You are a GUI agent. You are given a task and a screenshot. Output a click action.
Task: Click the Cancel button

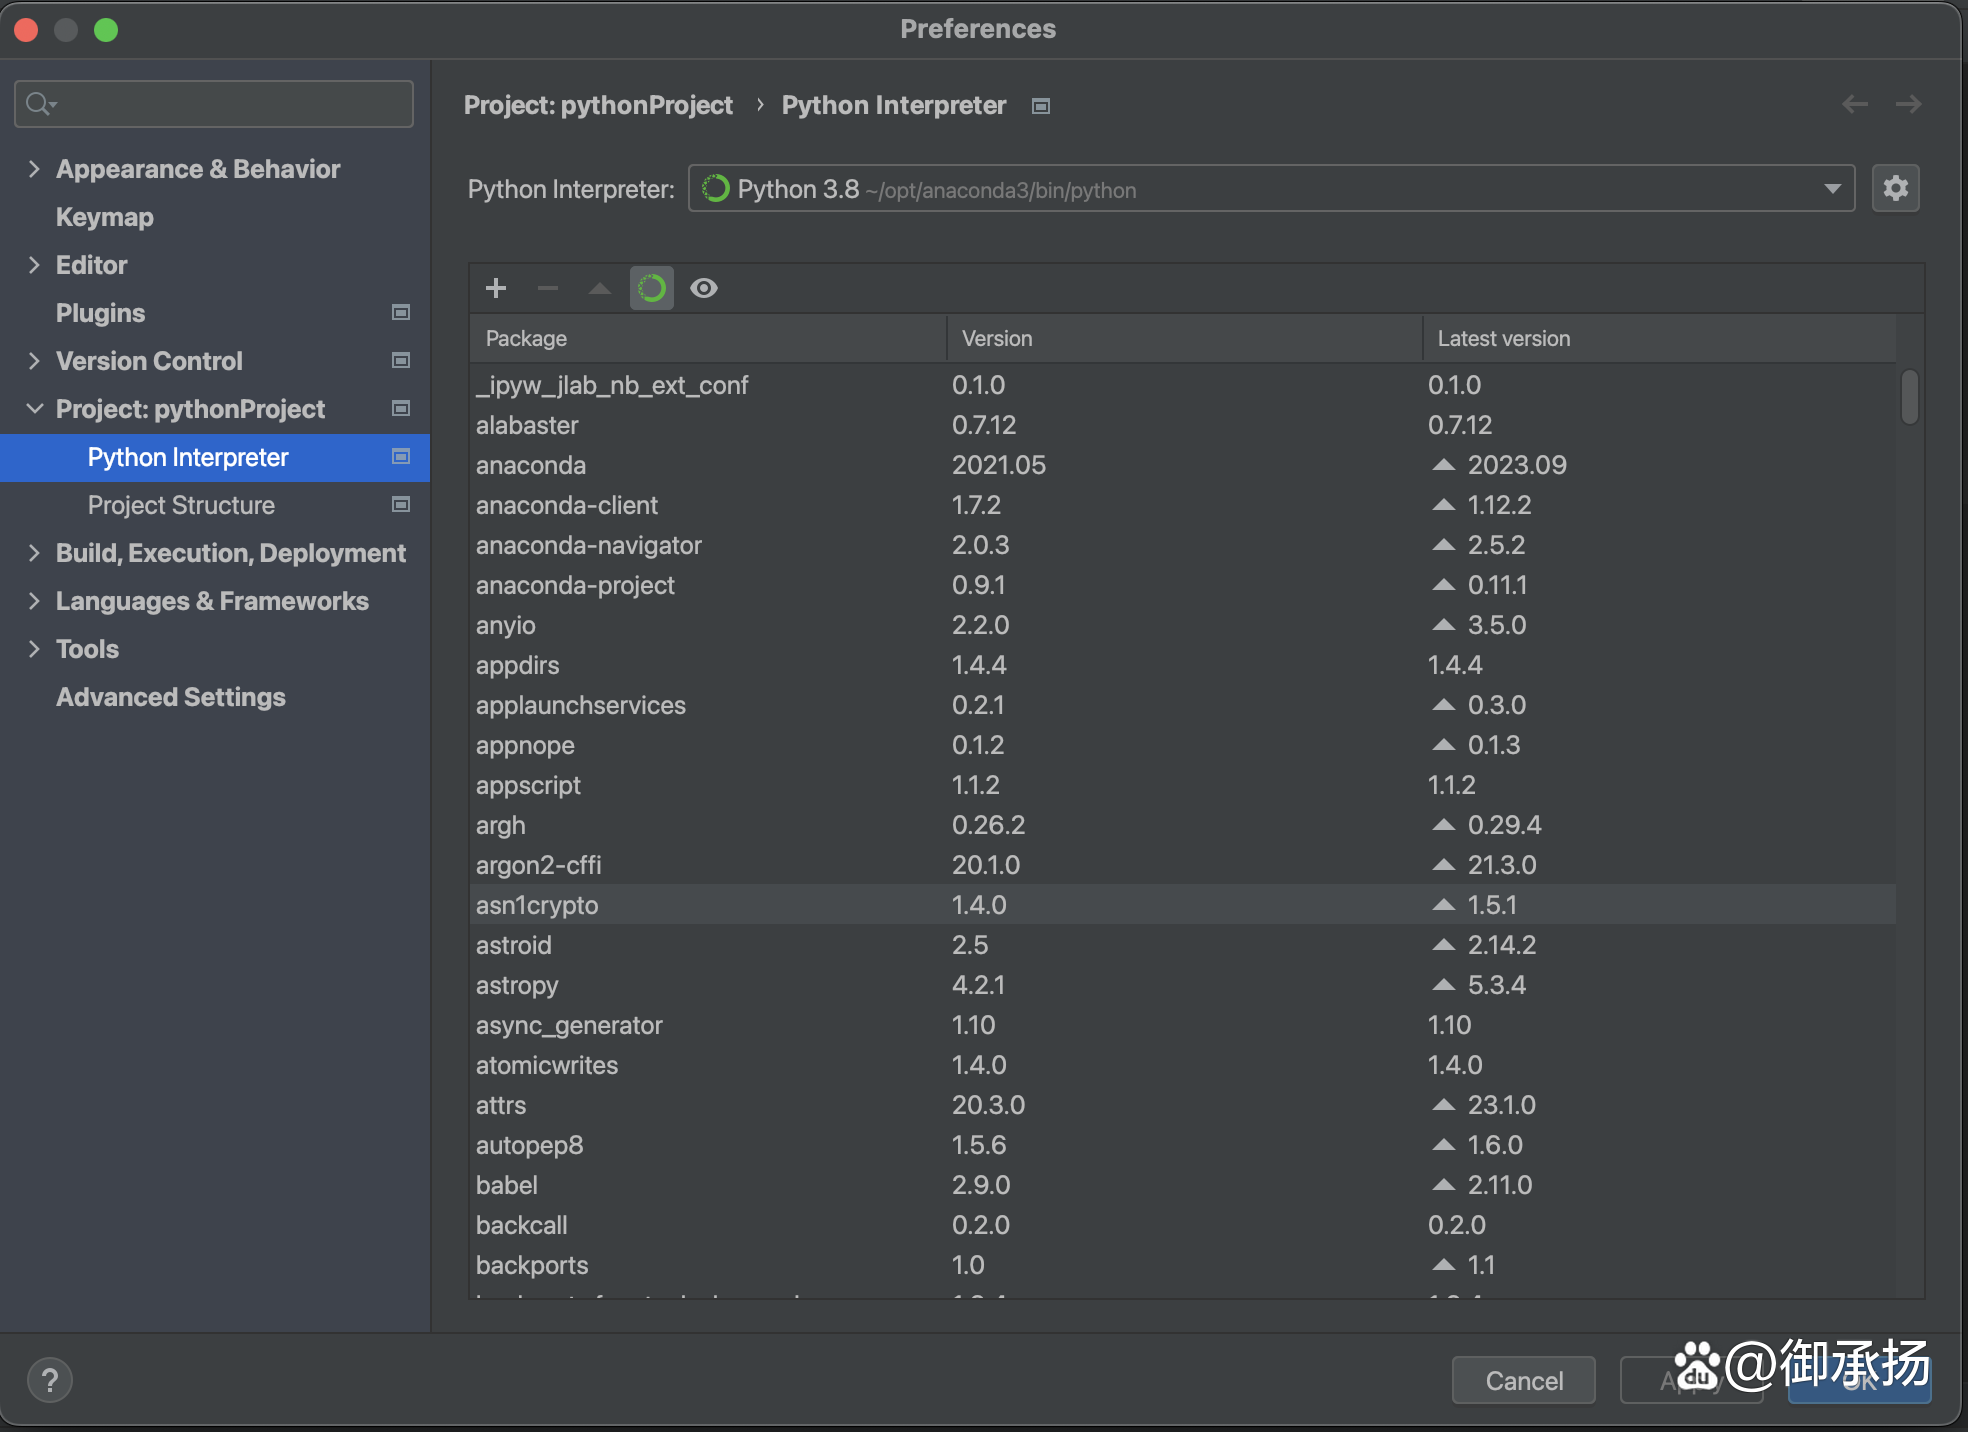coord(1524,1381)
